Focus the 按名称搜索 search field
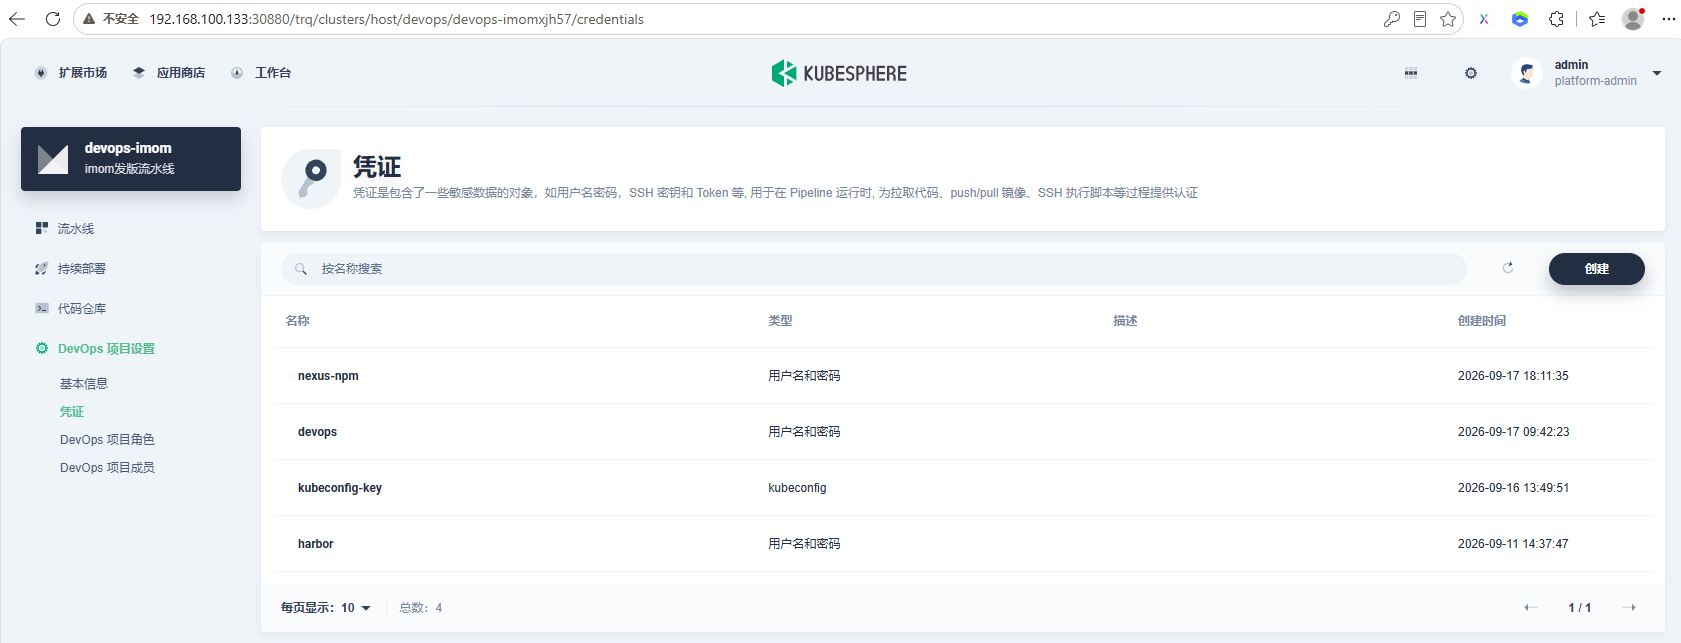Viewport: 1681px width, 643px height. (874, 269)
